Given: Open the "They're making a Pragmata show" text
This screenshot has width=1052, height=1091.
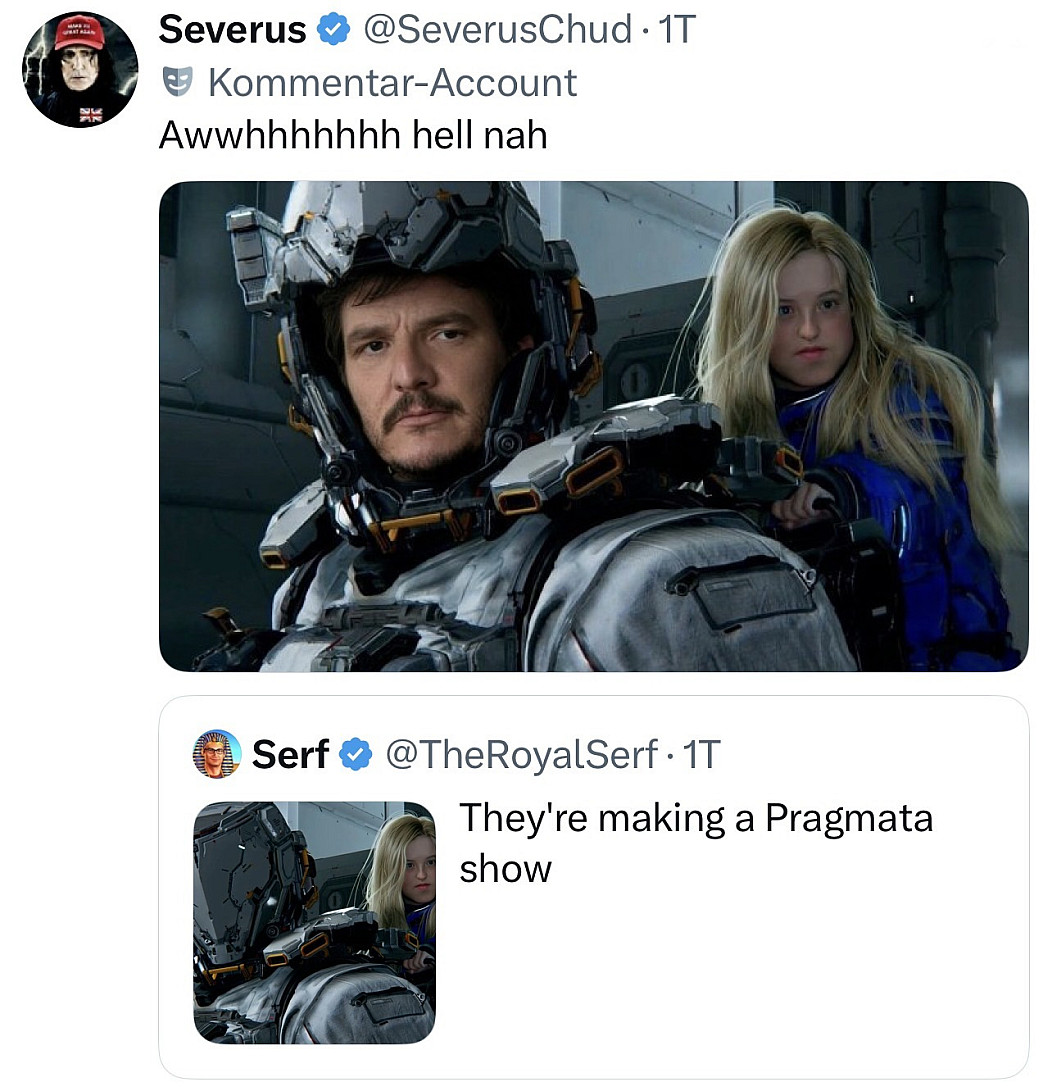Looking at the screenshot, I should pyautogui.click(x=695, y=842).
